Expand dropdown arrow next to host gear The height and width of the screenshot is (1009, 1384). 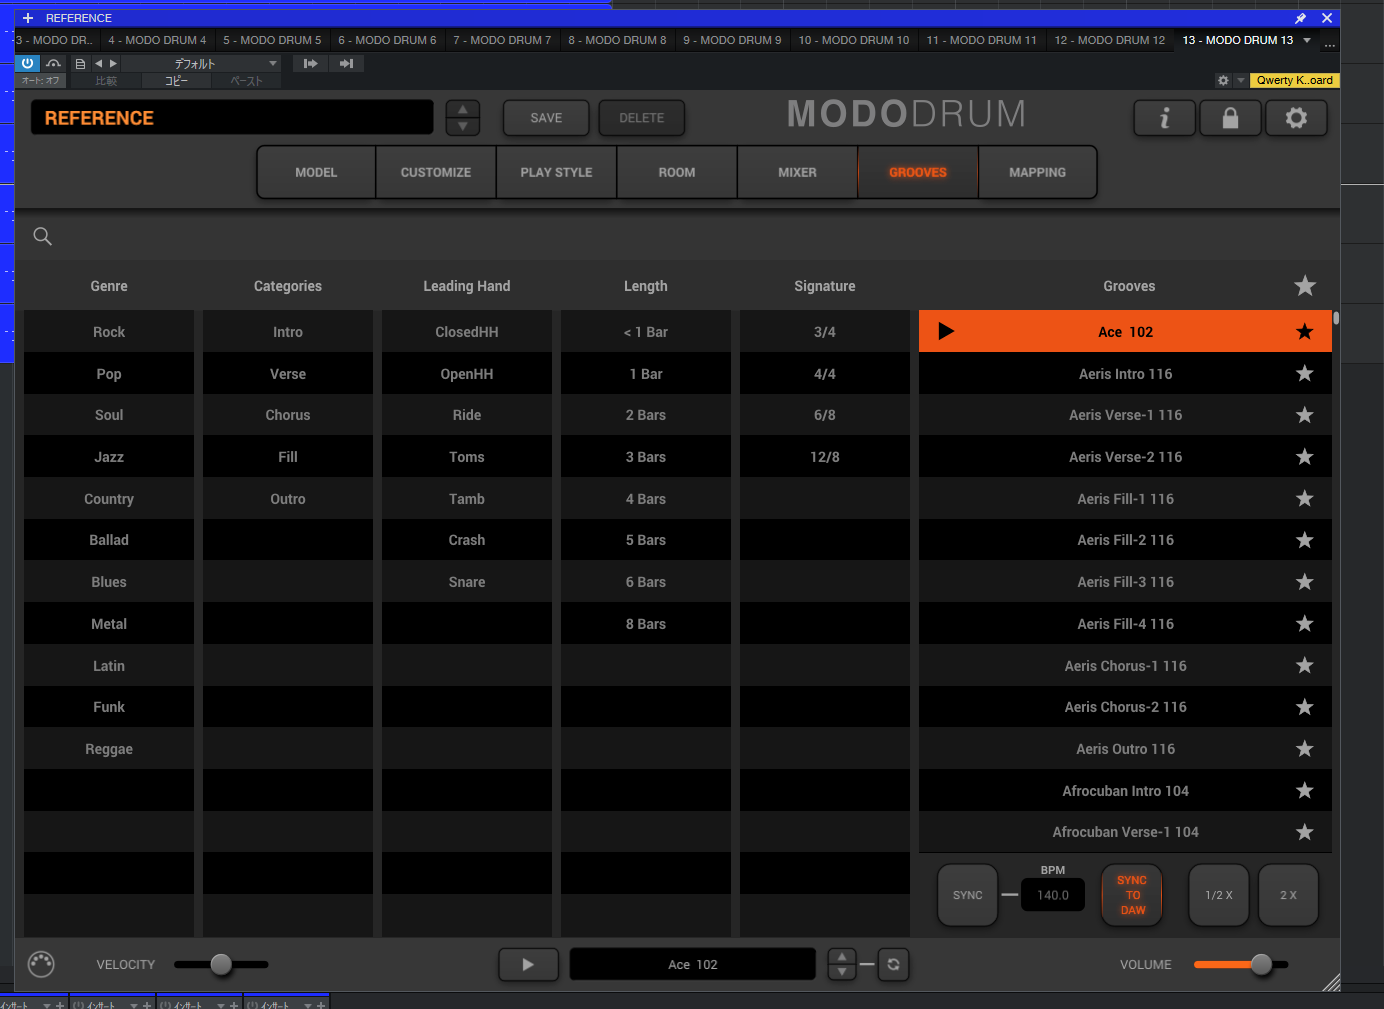tap(1241, 80)
